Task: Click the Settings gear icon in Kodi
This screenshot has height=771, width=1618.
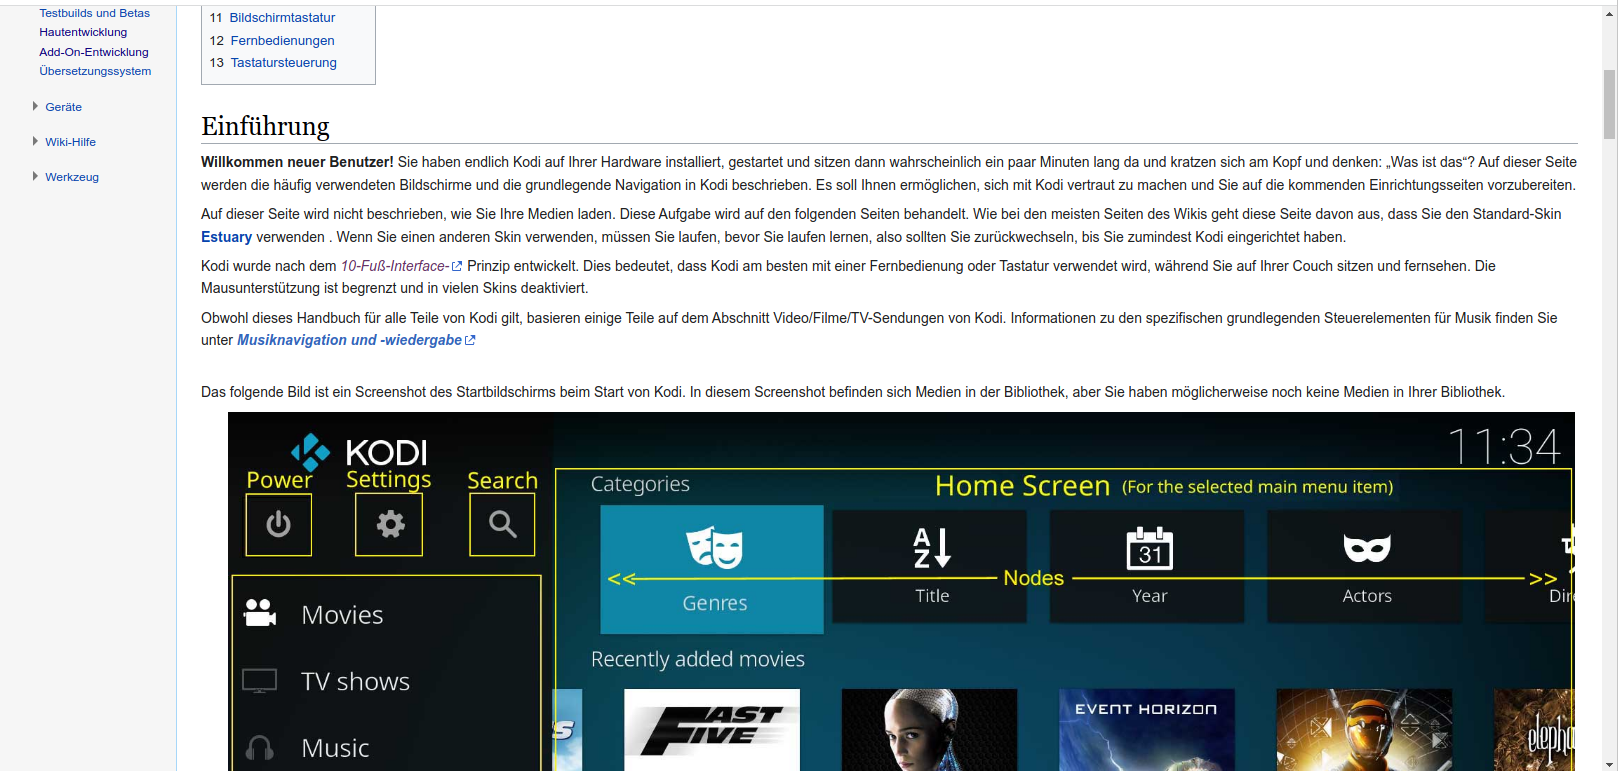Action: (x=390, y=524)
